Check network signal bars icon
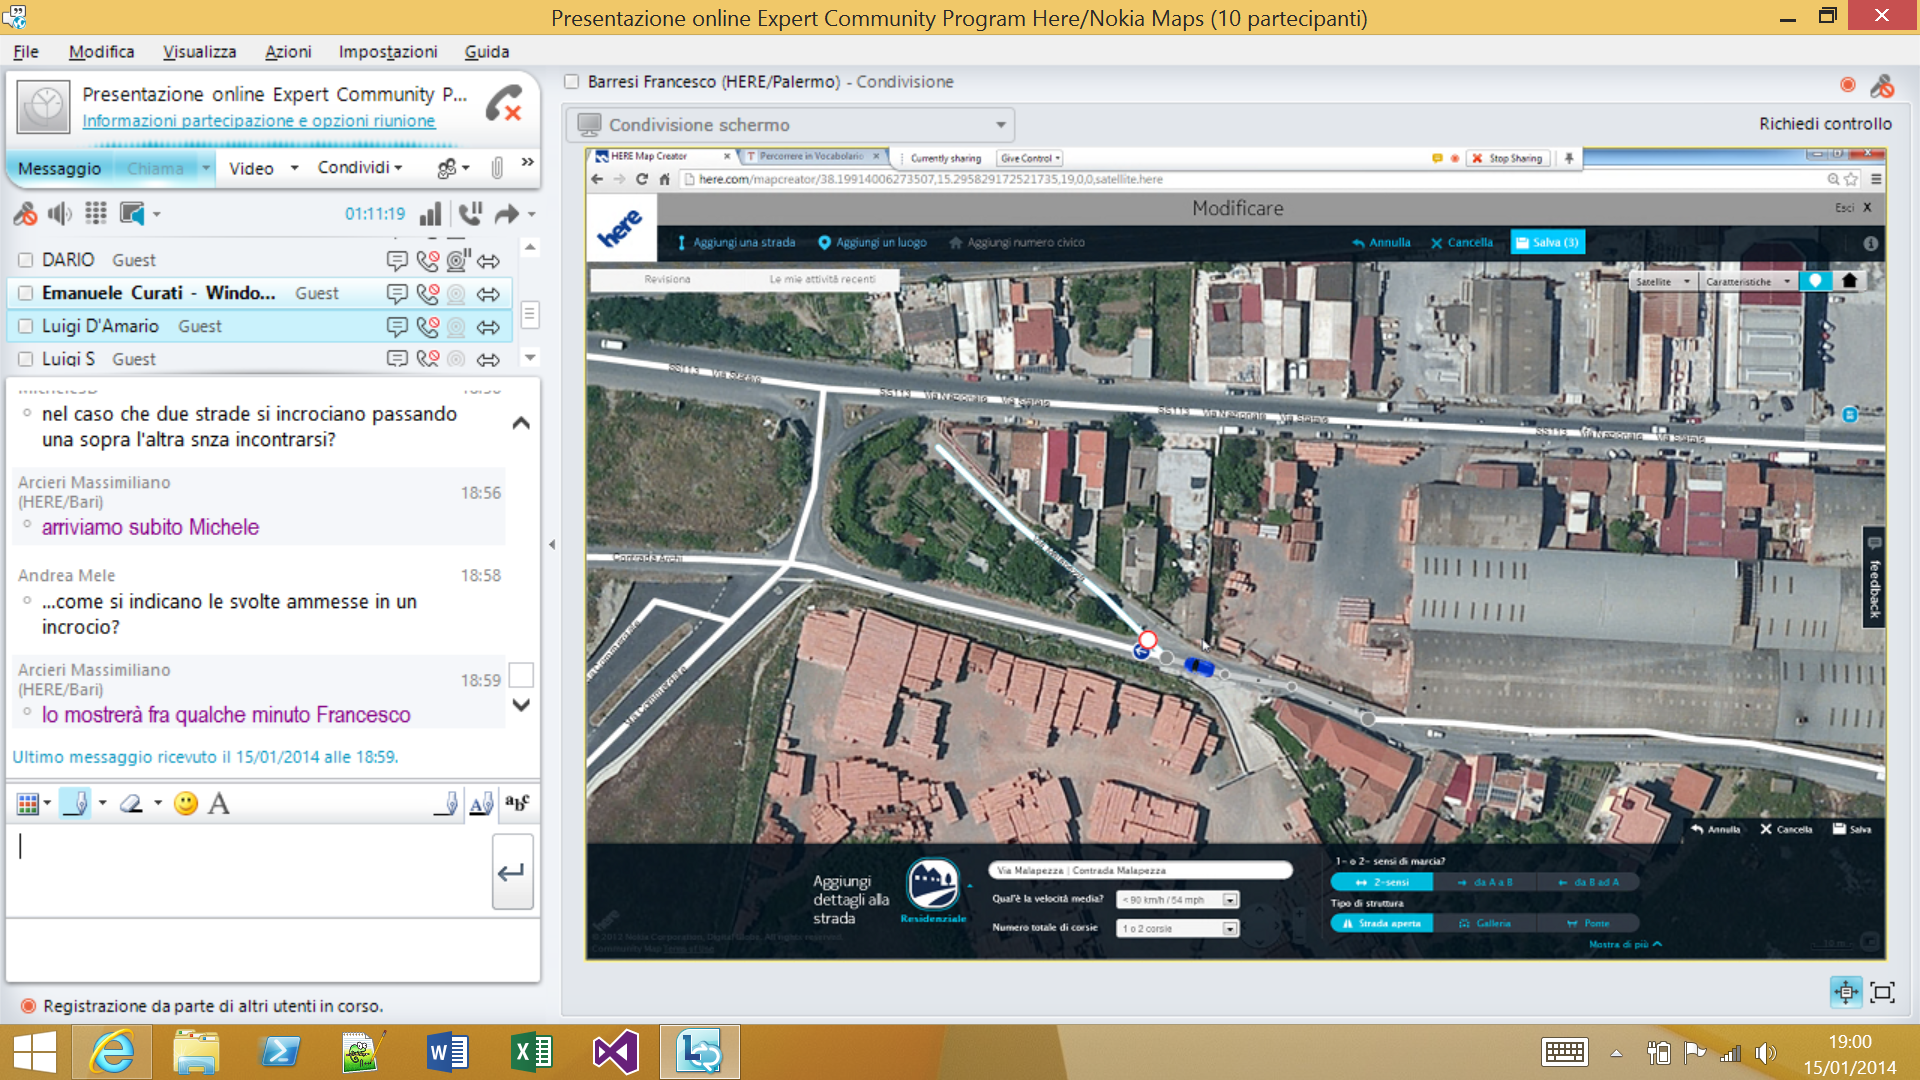1920x1080 pixels. coord(430,214)
